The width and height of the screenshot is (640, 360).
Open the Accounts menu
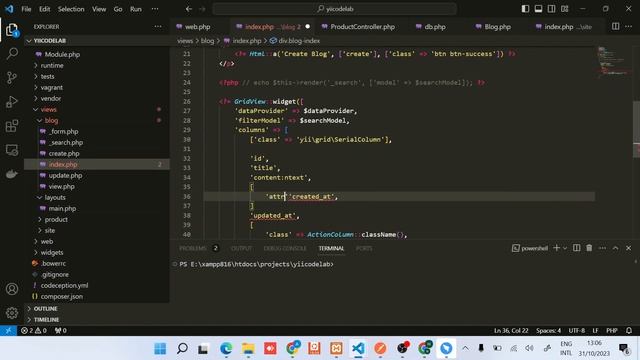(x=12, y=289)
